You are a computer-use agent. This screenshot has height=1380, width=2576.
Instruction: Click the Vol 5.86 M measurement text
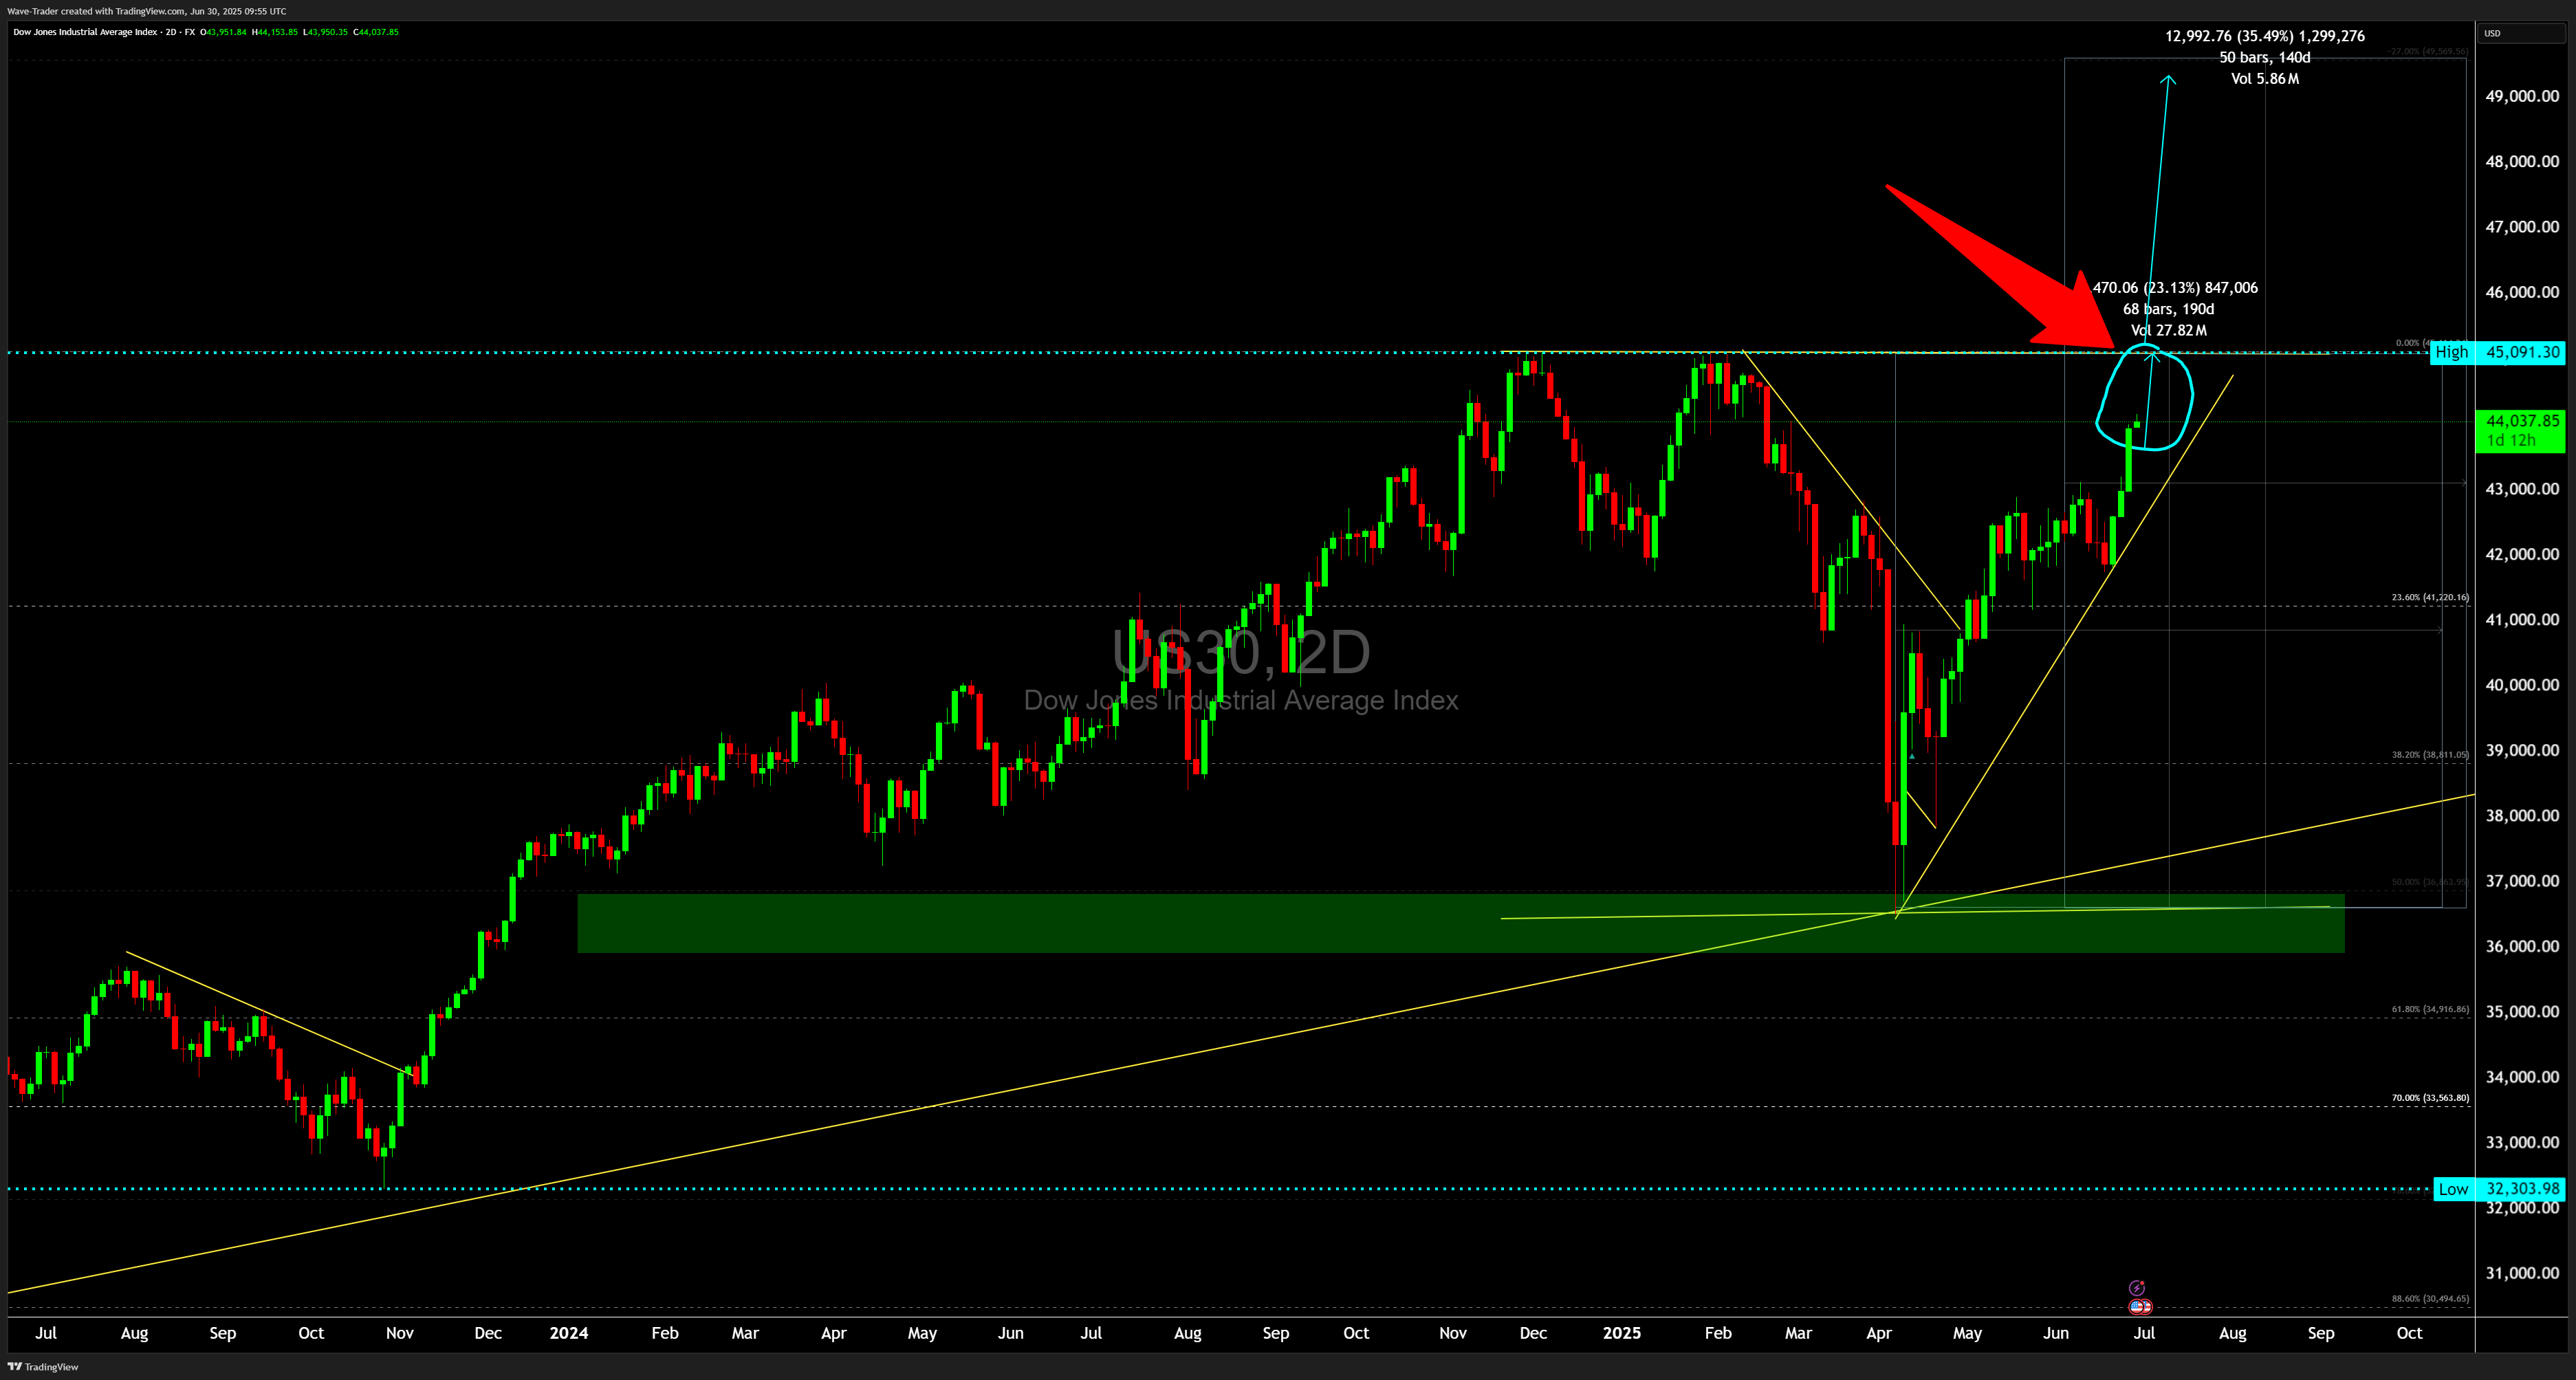pos(2265,79)
